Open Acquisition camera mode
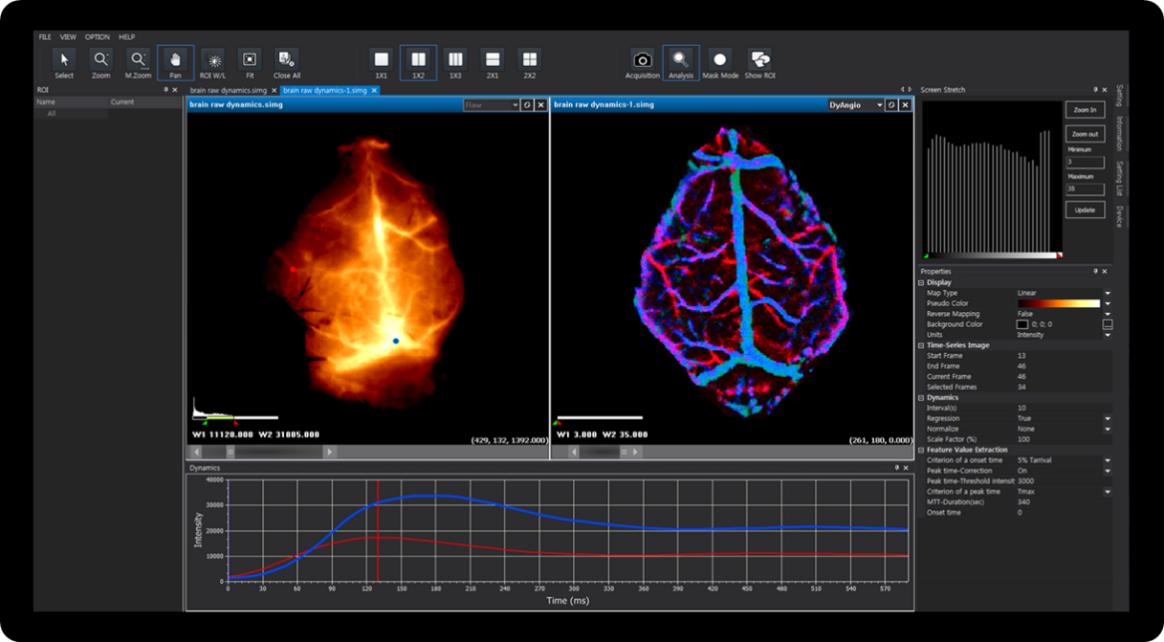Image resolution: width=1164 pixels, height=642 pixels. point(642,62)
